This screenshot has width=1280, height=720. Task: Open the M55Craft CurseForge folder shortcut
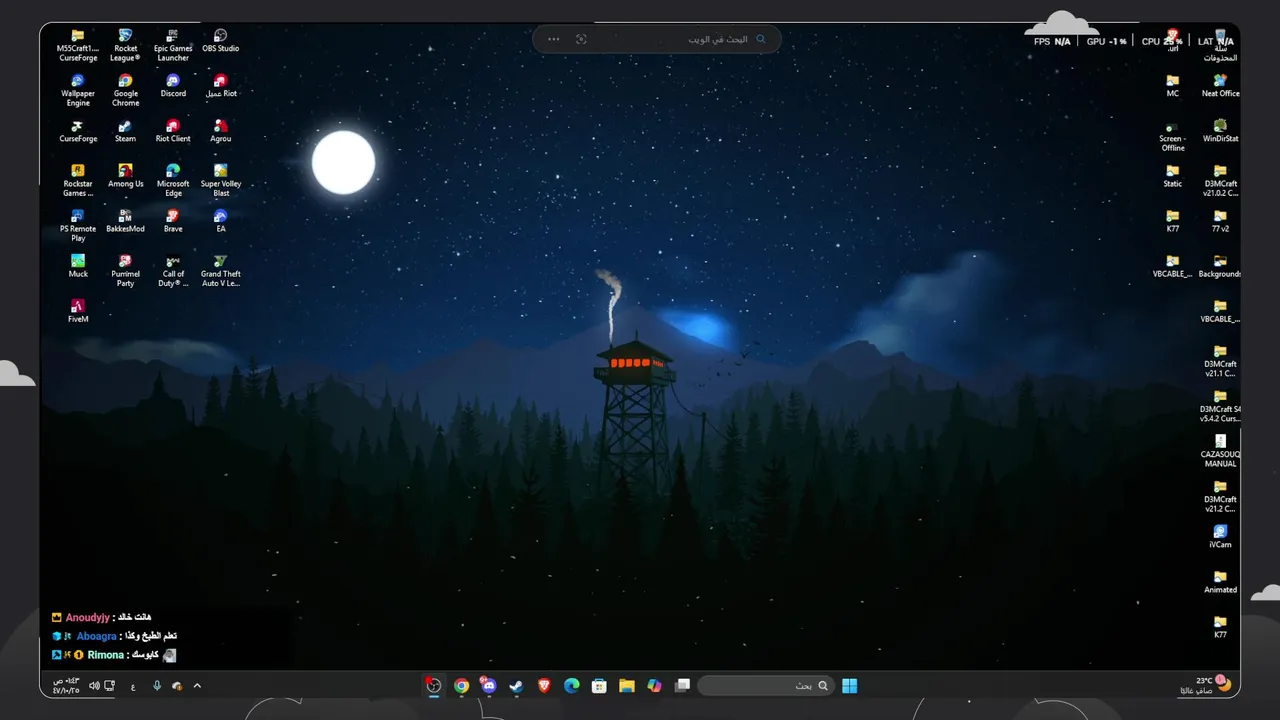pyautogui.click(x=78, y=46)
